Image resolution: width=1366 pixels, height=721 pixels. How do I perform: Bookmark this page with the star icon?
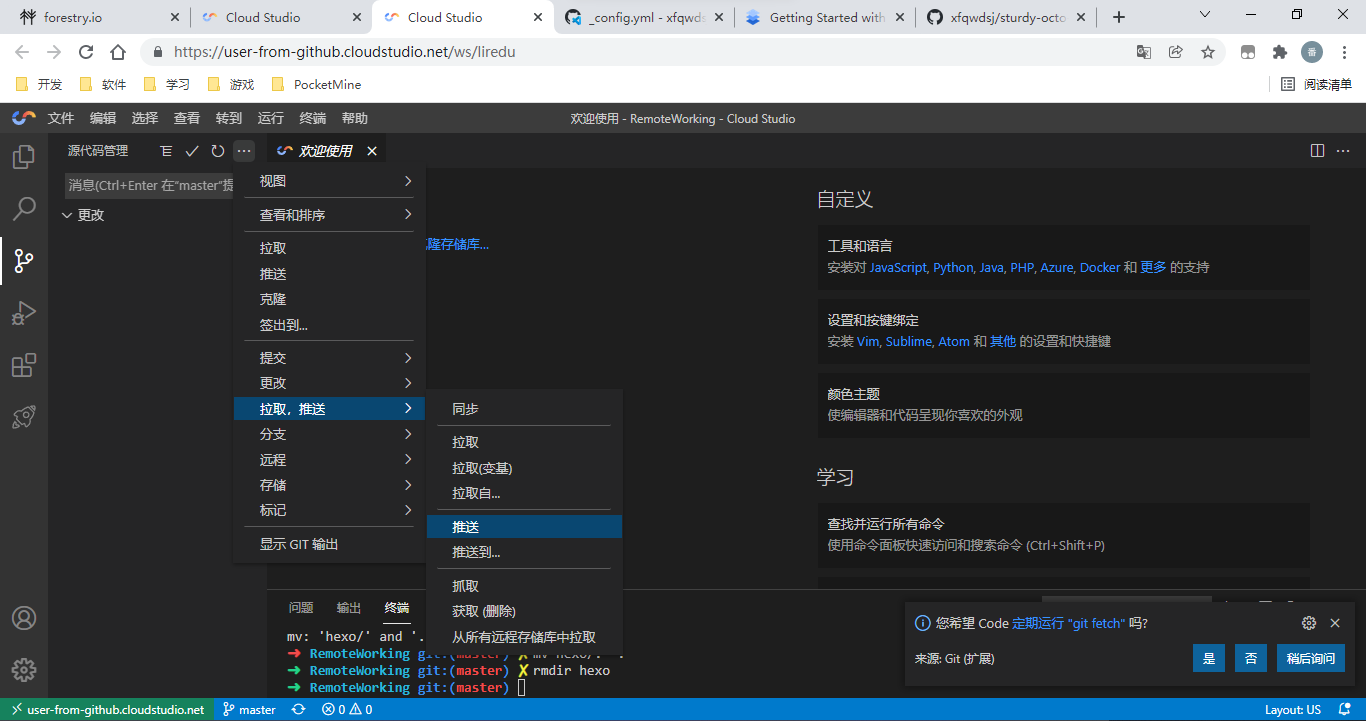pos(1208,52)
